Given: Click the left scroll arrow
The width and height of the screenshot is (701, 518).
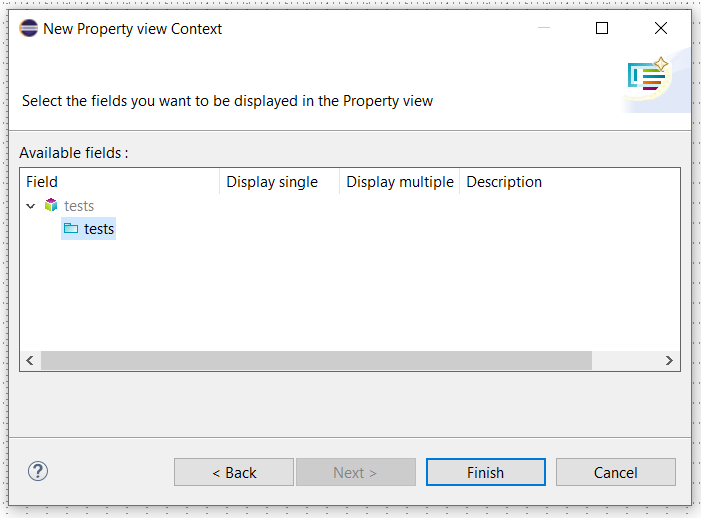Looking at the screenshot, I should tap(30, 360).
